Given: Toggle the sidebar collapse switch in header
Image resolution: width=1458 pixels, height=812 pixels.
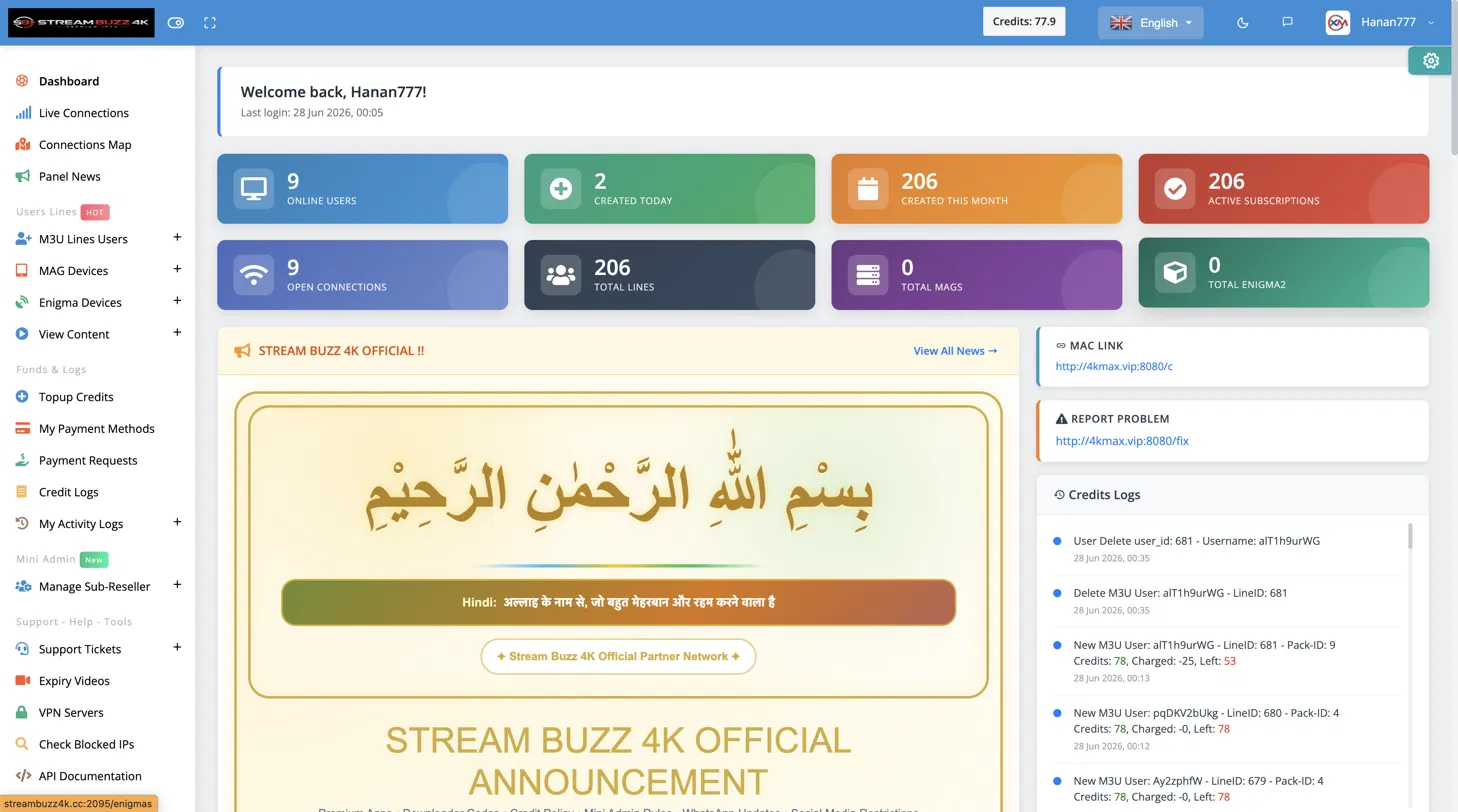Looking at the screenshot, I should tap(176, 22).
